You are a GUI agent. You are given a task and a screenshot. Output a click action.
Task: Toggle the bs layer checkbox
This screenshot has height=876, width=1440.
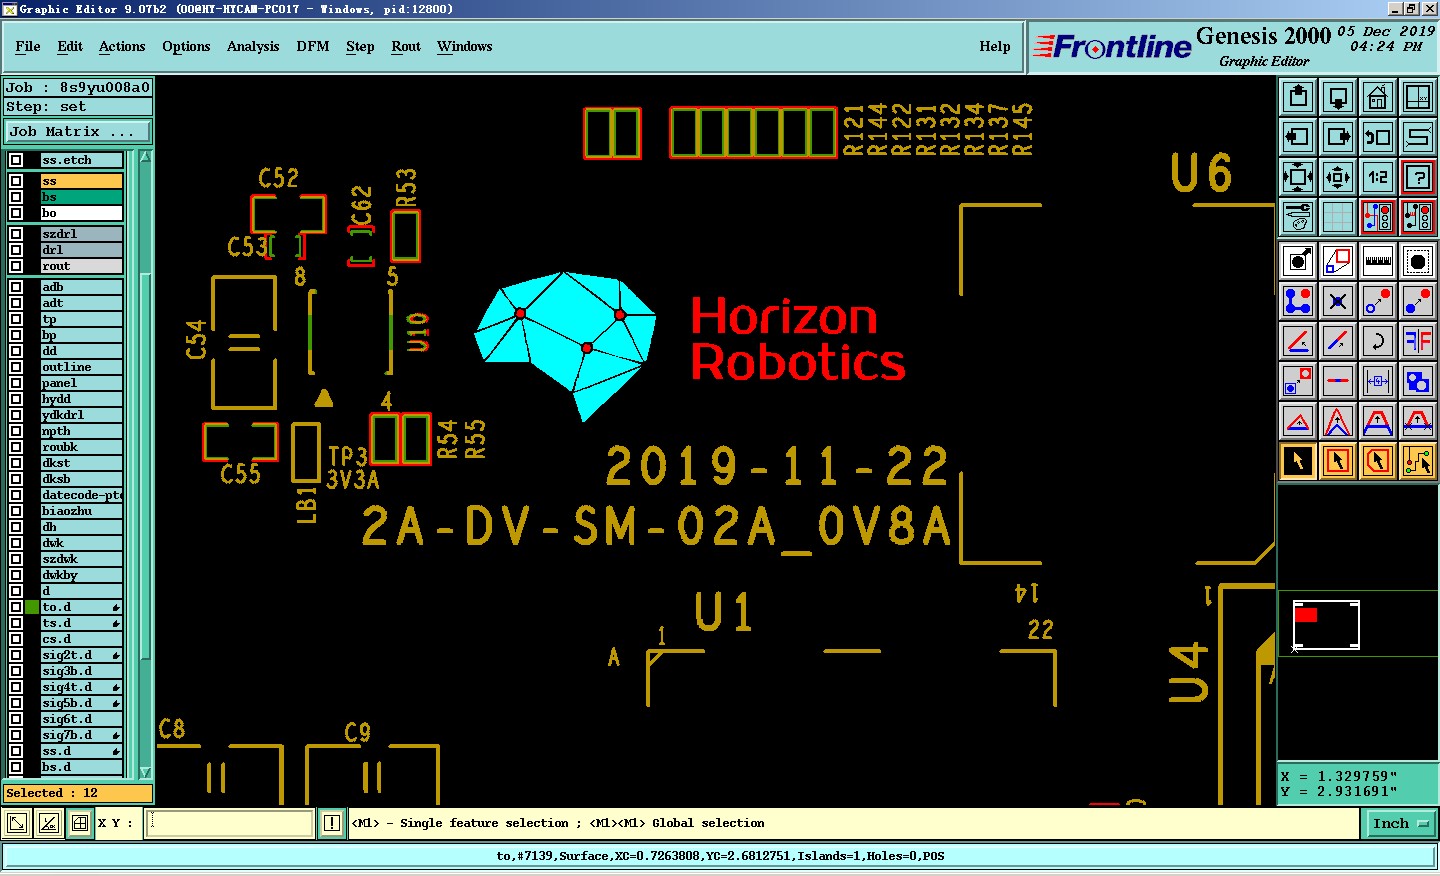pyautogui.click(x=16, y=197)
